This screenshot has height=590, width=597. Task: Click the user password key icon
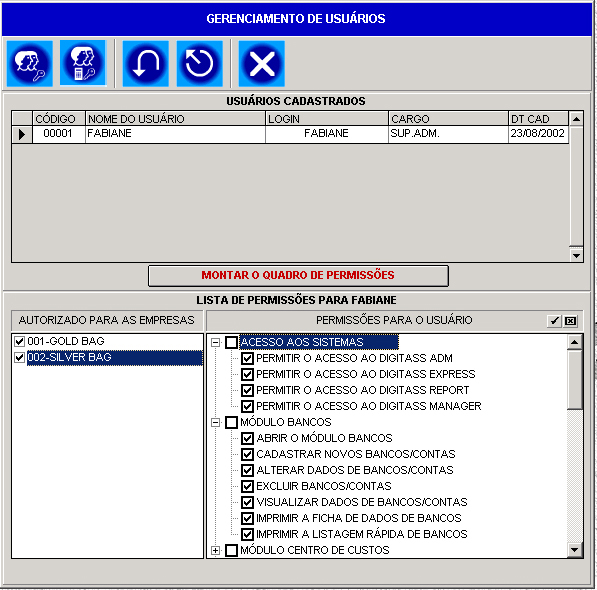(x=30, y=64)
